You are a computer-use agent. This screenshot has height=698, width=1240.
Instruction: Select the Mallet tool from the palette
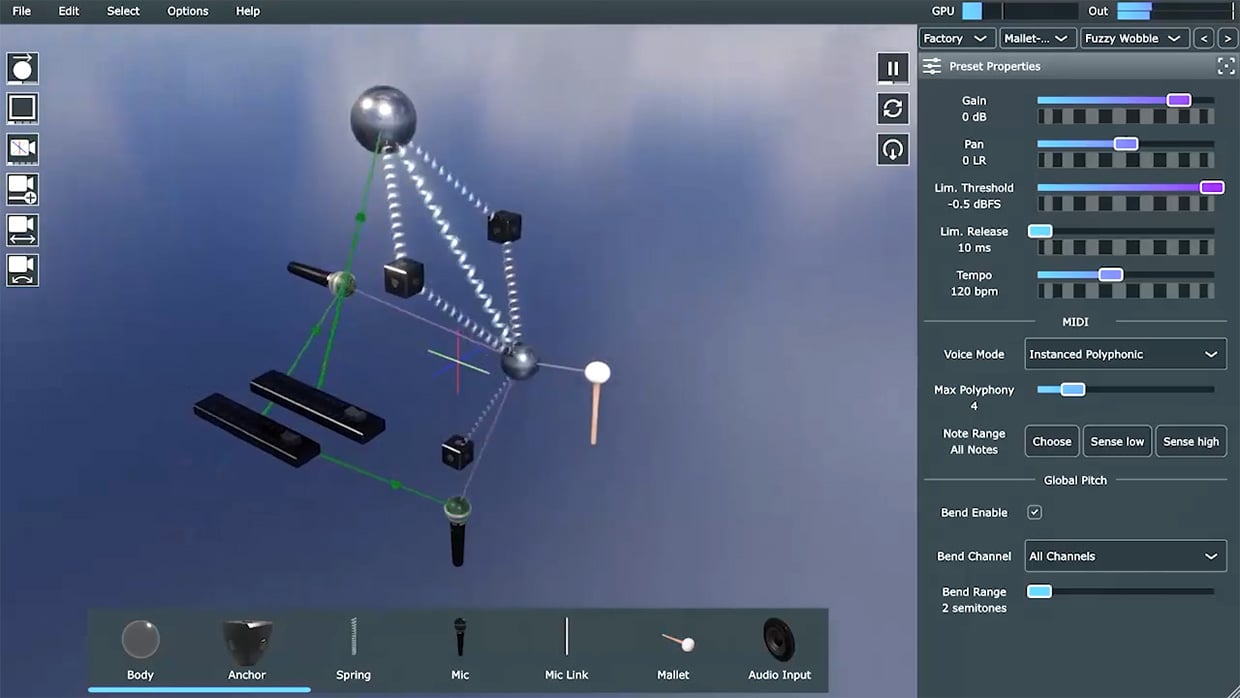[673, 645]
